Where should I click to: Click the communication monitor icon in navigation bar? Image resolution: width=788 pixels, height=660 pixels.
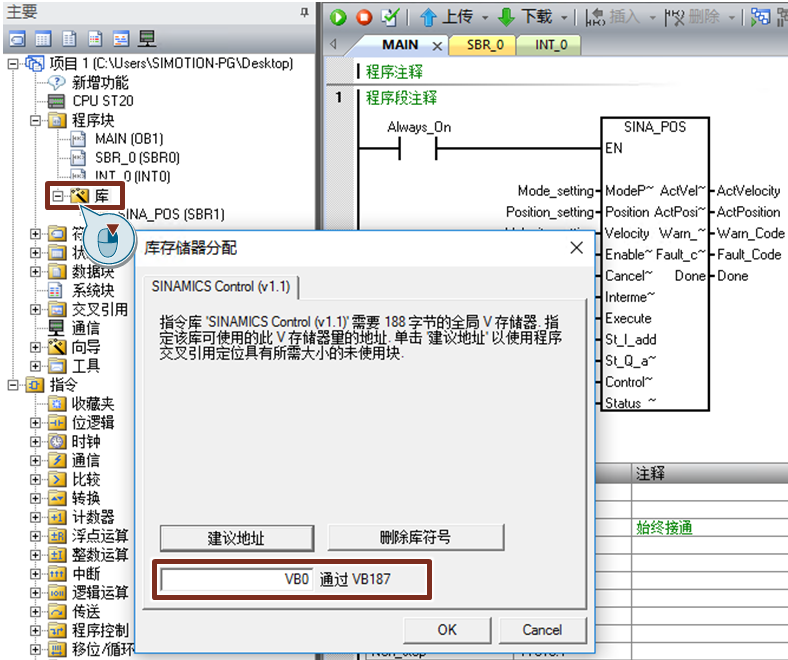[147, 39]
